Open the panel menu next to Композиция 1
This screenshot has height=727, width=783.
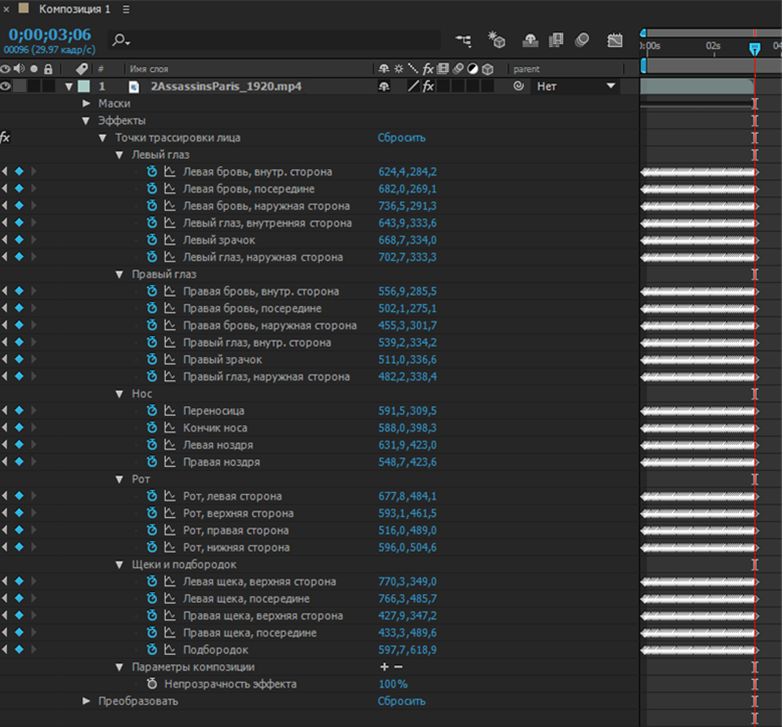point(125,9)
